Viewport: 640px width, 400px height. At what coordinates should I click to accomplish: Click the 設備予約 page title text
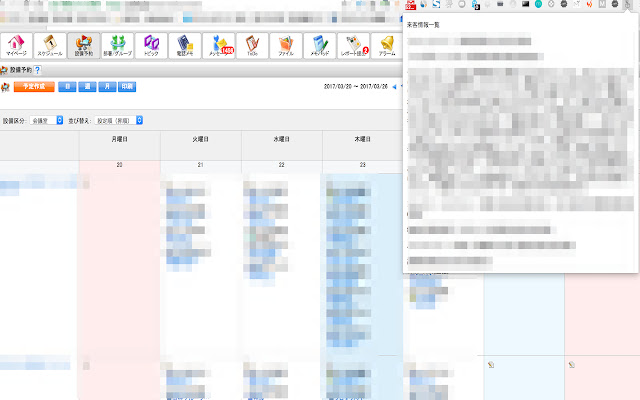[21, 70]
